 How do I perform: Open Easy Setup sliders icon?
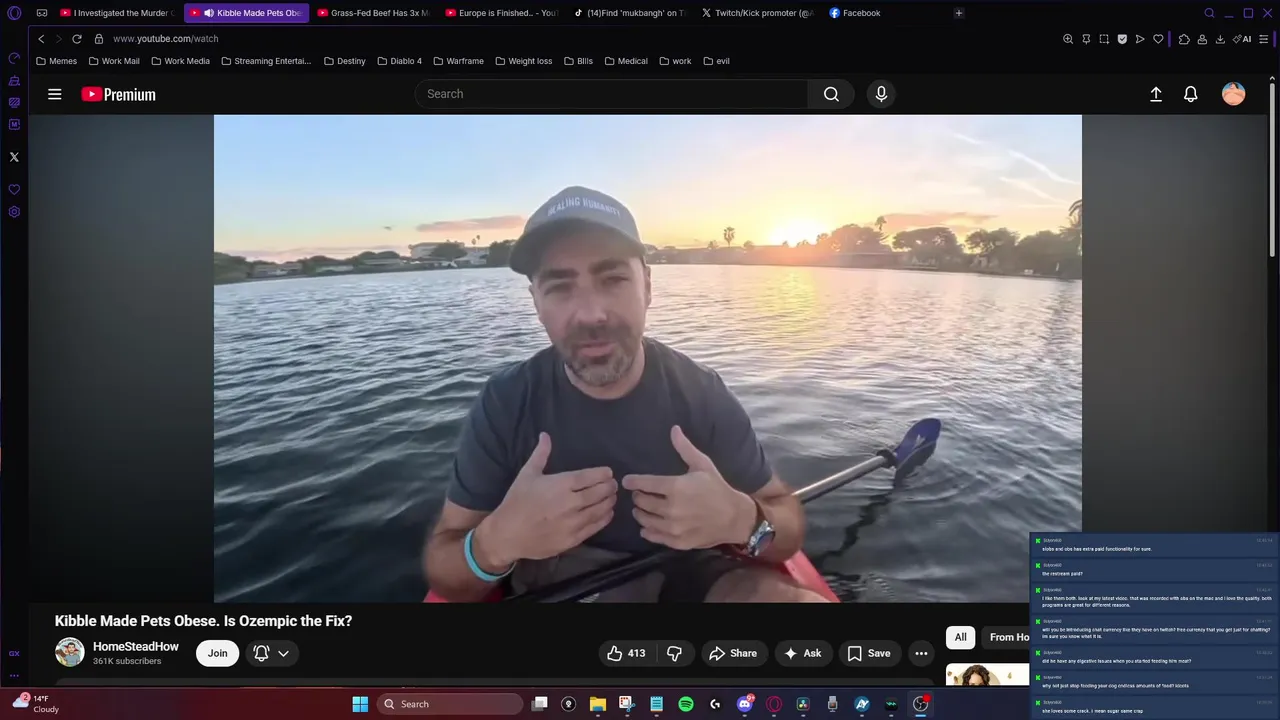[1265, 39]
